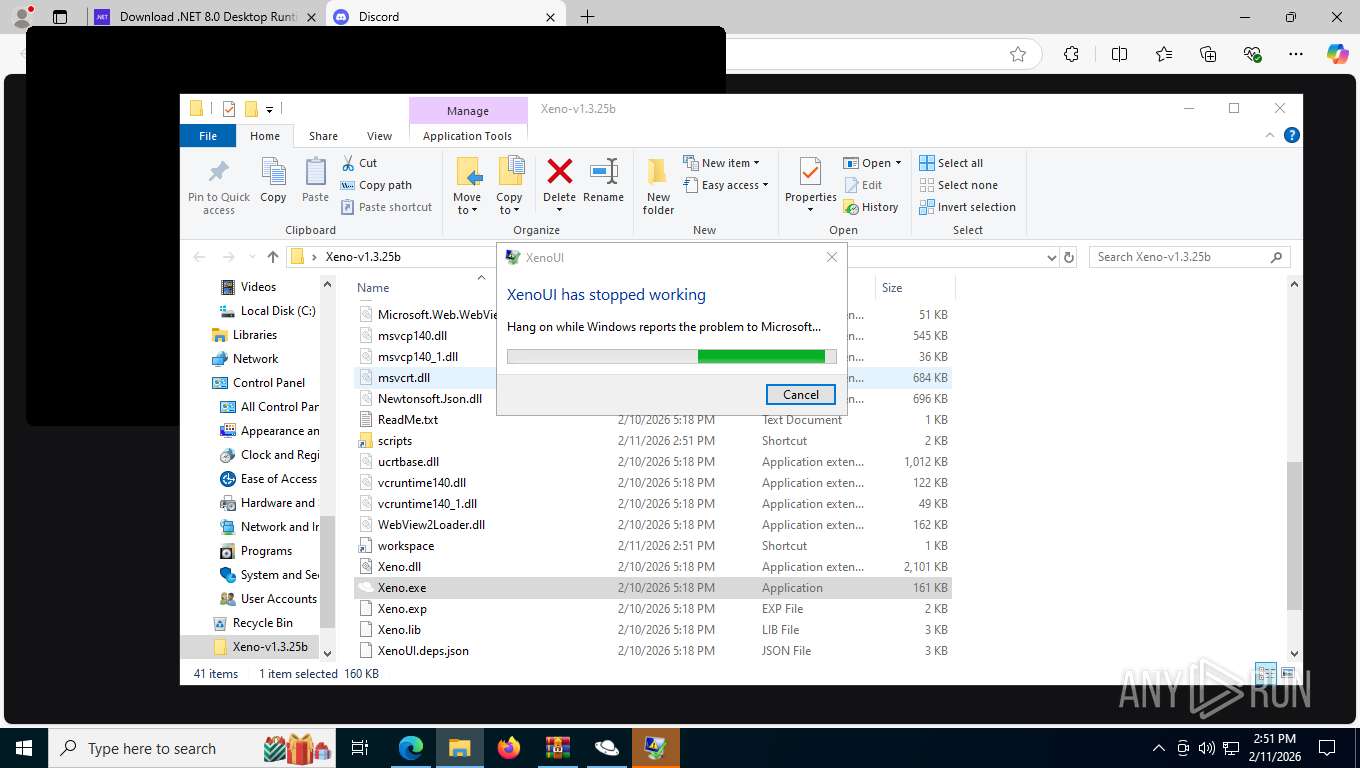Open the ribbon Open dropdown
The height and width of the screenshot is (768, 1360).
pos(872,163)
